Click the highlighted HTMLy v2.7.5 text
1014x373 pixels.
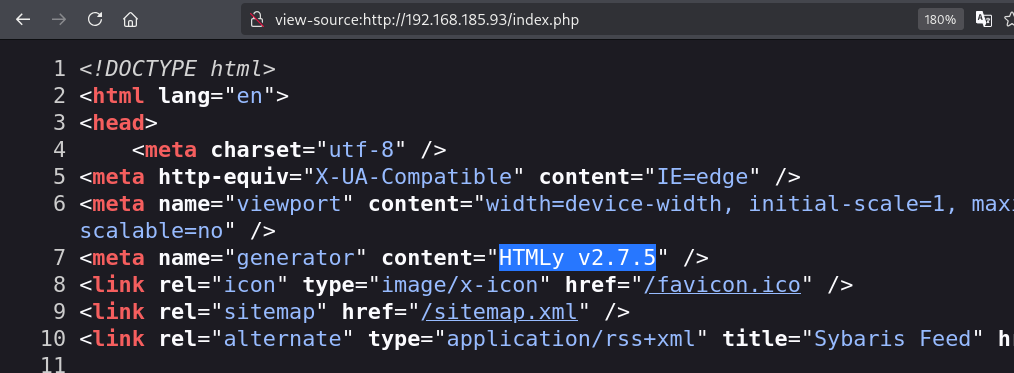click(577, 258)
